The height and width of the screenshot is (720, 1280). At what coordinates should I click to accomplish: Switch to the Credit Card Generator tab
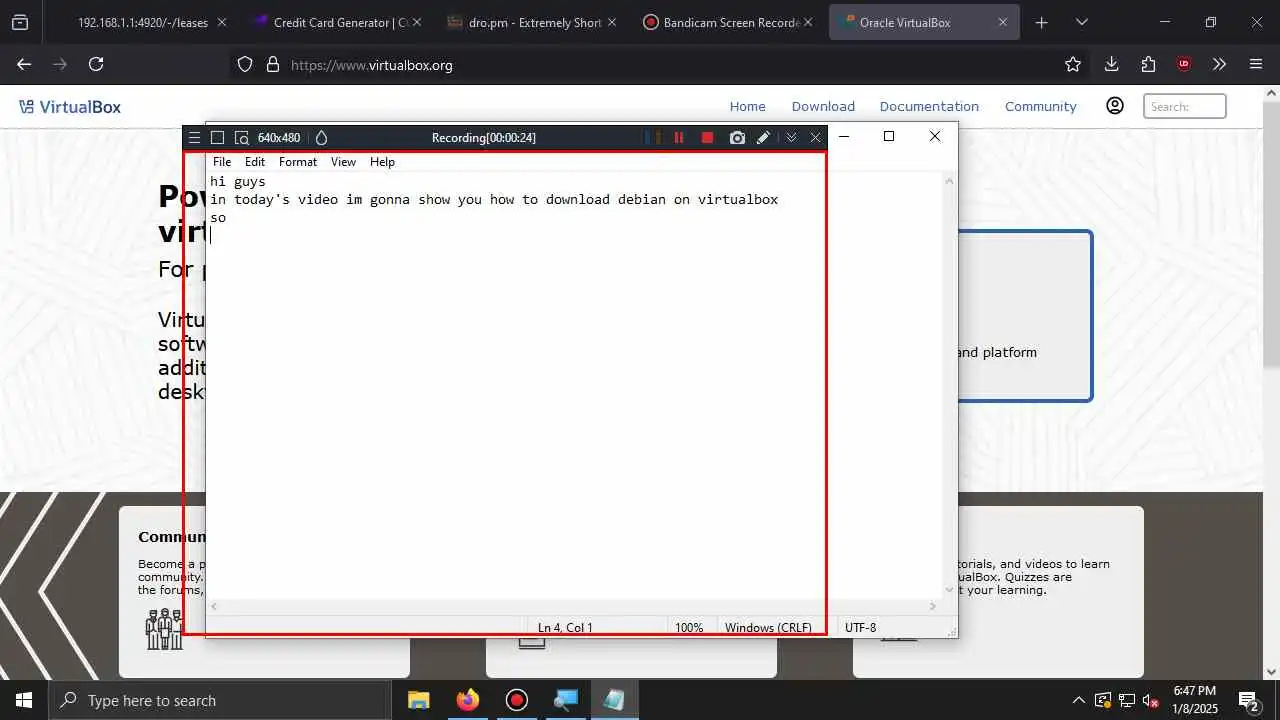tap(336, 22)
